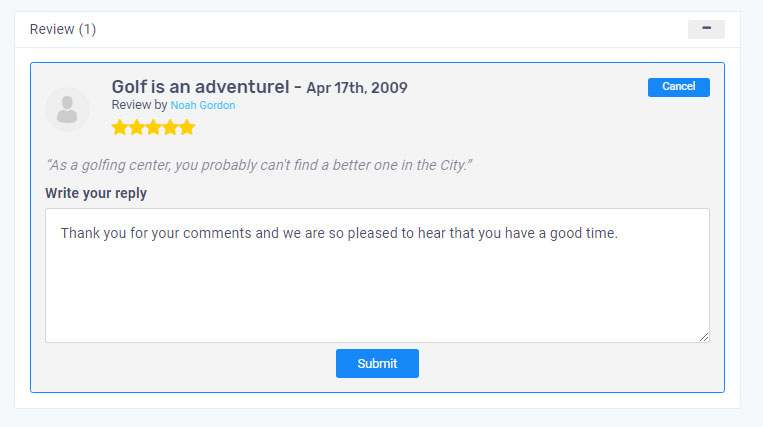Click the review date "Apr 17th, 2009"
The image size is (763, 427).
pyautogui.click(x=357, y=88)
